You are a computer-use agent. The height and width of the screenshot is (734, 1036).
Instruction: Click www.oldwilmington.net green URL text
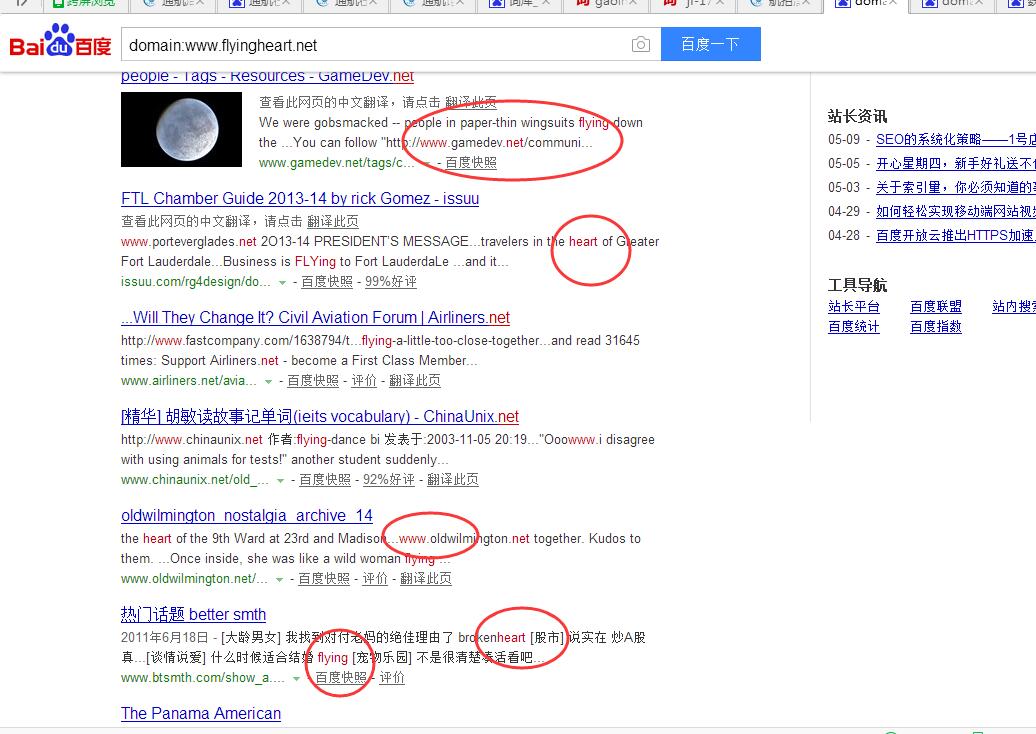[194, 579]
